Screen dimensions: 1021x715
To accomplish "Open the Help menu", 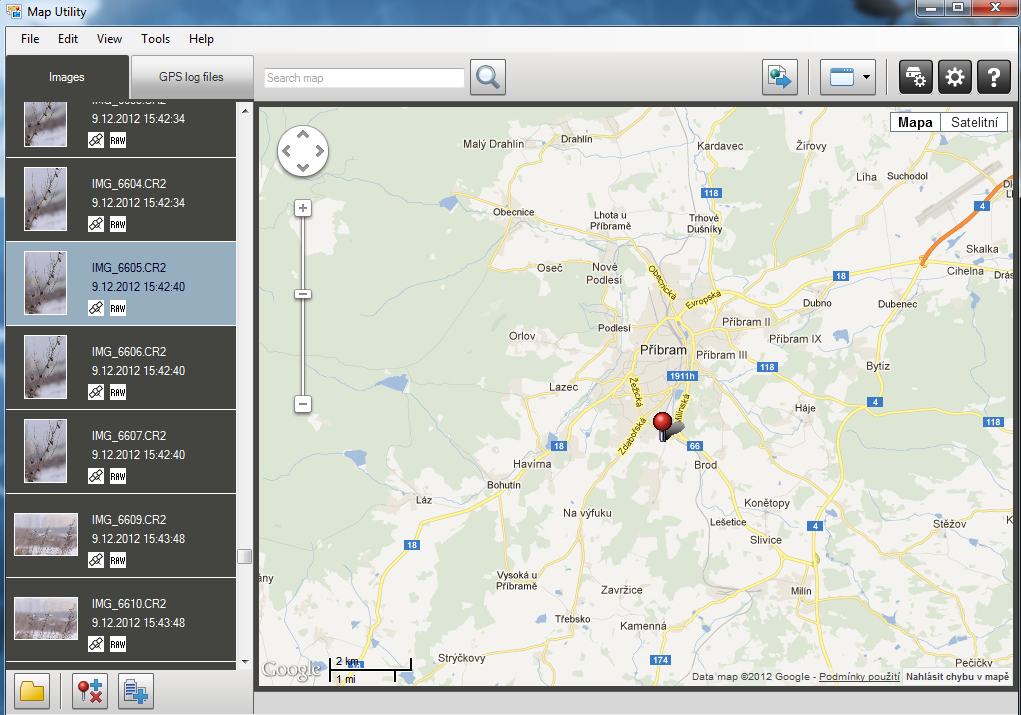I will (201, 39).
